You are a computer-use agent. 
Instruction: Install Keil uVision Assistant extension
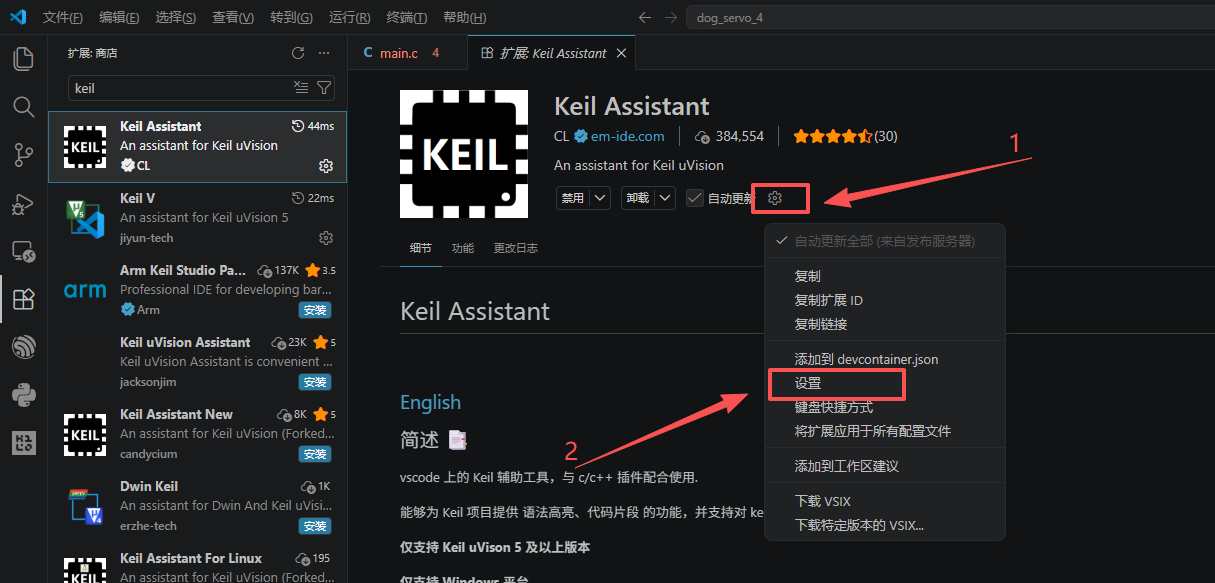[x=315, y=382]
